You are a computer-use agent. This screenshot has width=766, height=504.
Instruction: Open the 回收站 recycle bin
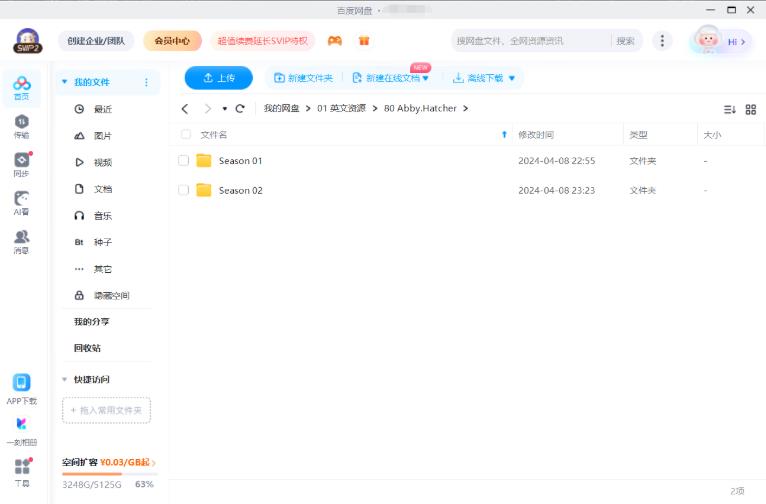pos(87,348)
